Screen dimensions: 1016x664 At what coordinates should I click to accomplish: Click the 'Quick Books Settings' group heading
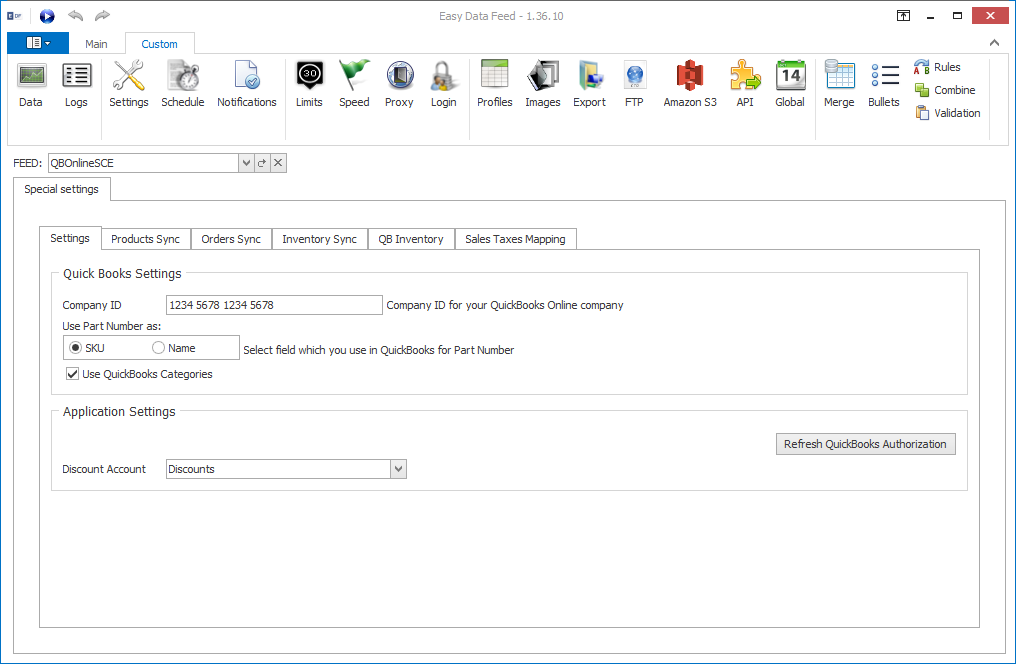(122, 273)
